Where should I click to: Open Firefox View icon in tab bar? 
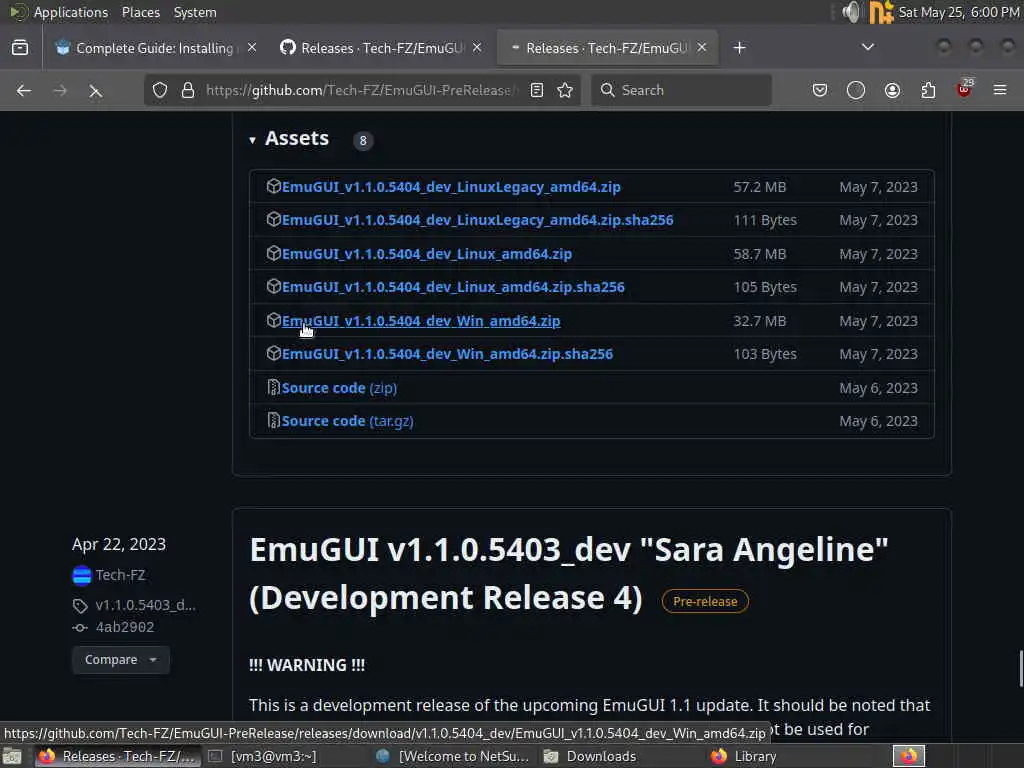pyautogui.click(x=20, y=48)
